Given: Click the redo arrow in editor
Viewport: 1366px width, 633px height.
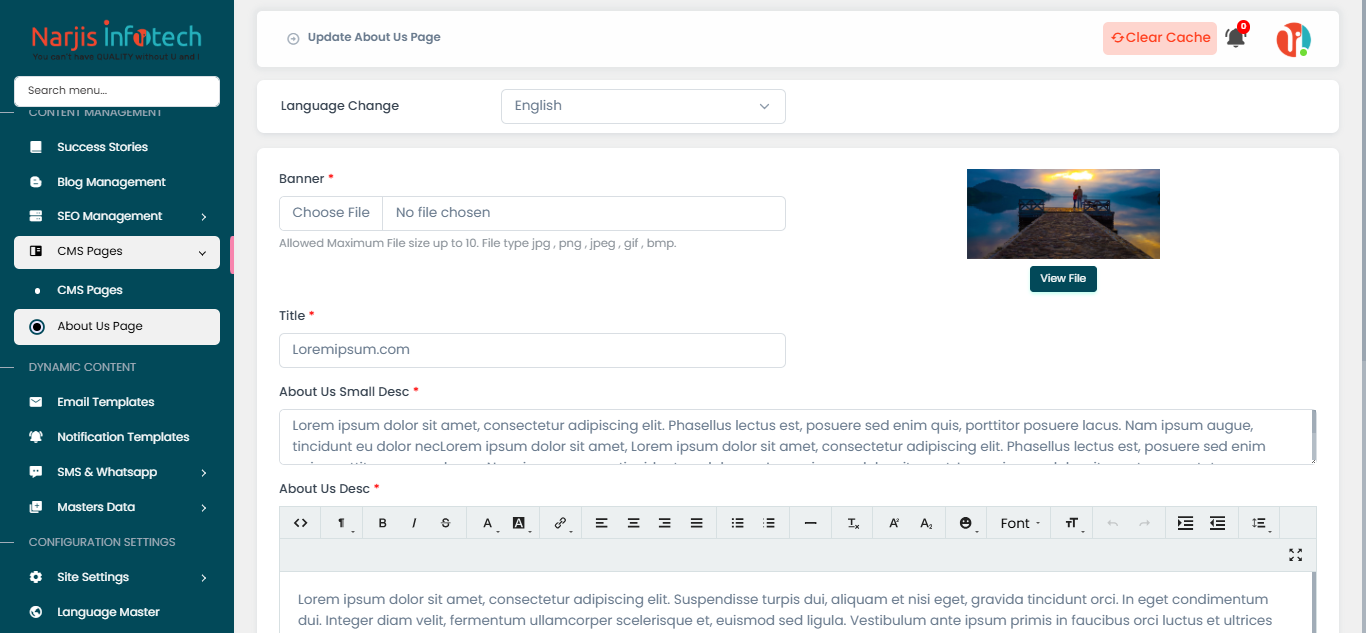Looking at the screenshot, I should (1145, 523).
